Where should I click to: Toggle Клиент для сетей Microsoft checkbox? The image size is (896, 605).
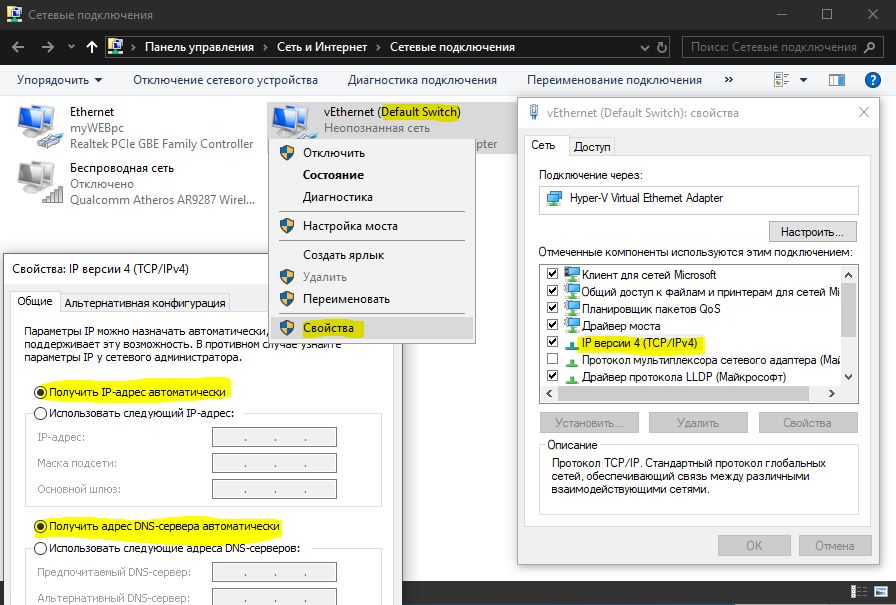tap(552, 274)
